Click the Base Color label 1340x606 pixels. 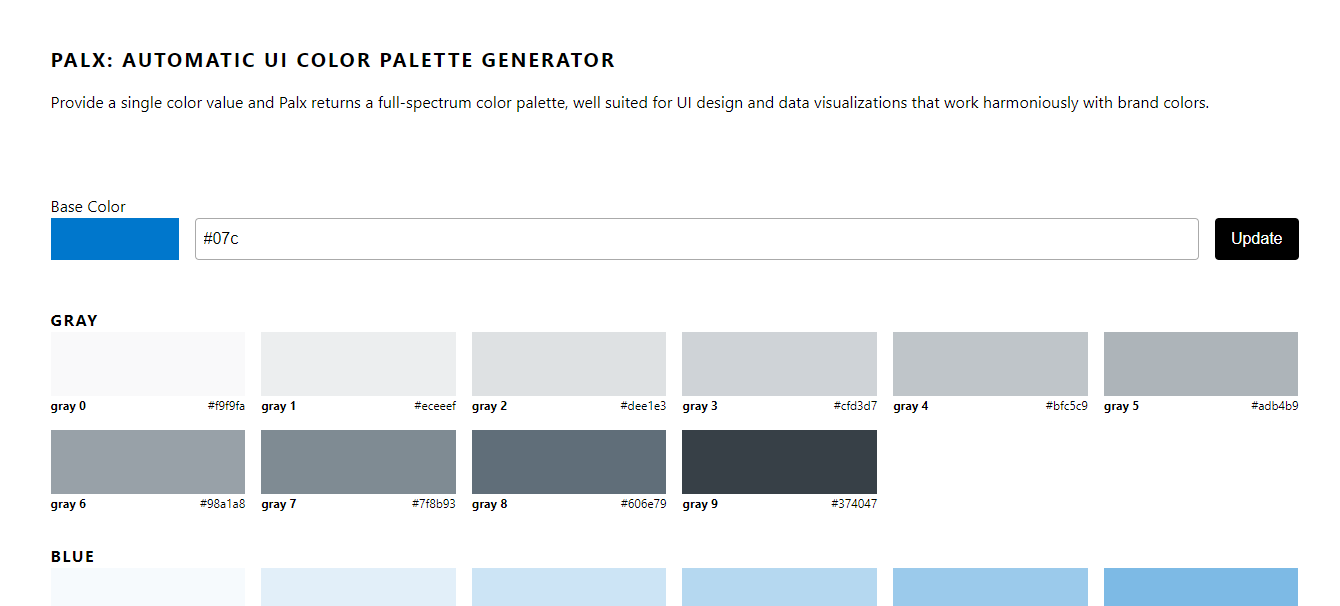88,206
